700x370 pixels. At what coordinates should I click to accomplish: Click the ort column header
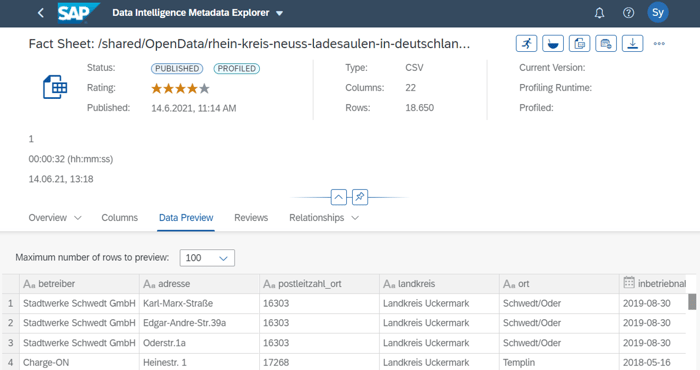pos(559,284)
